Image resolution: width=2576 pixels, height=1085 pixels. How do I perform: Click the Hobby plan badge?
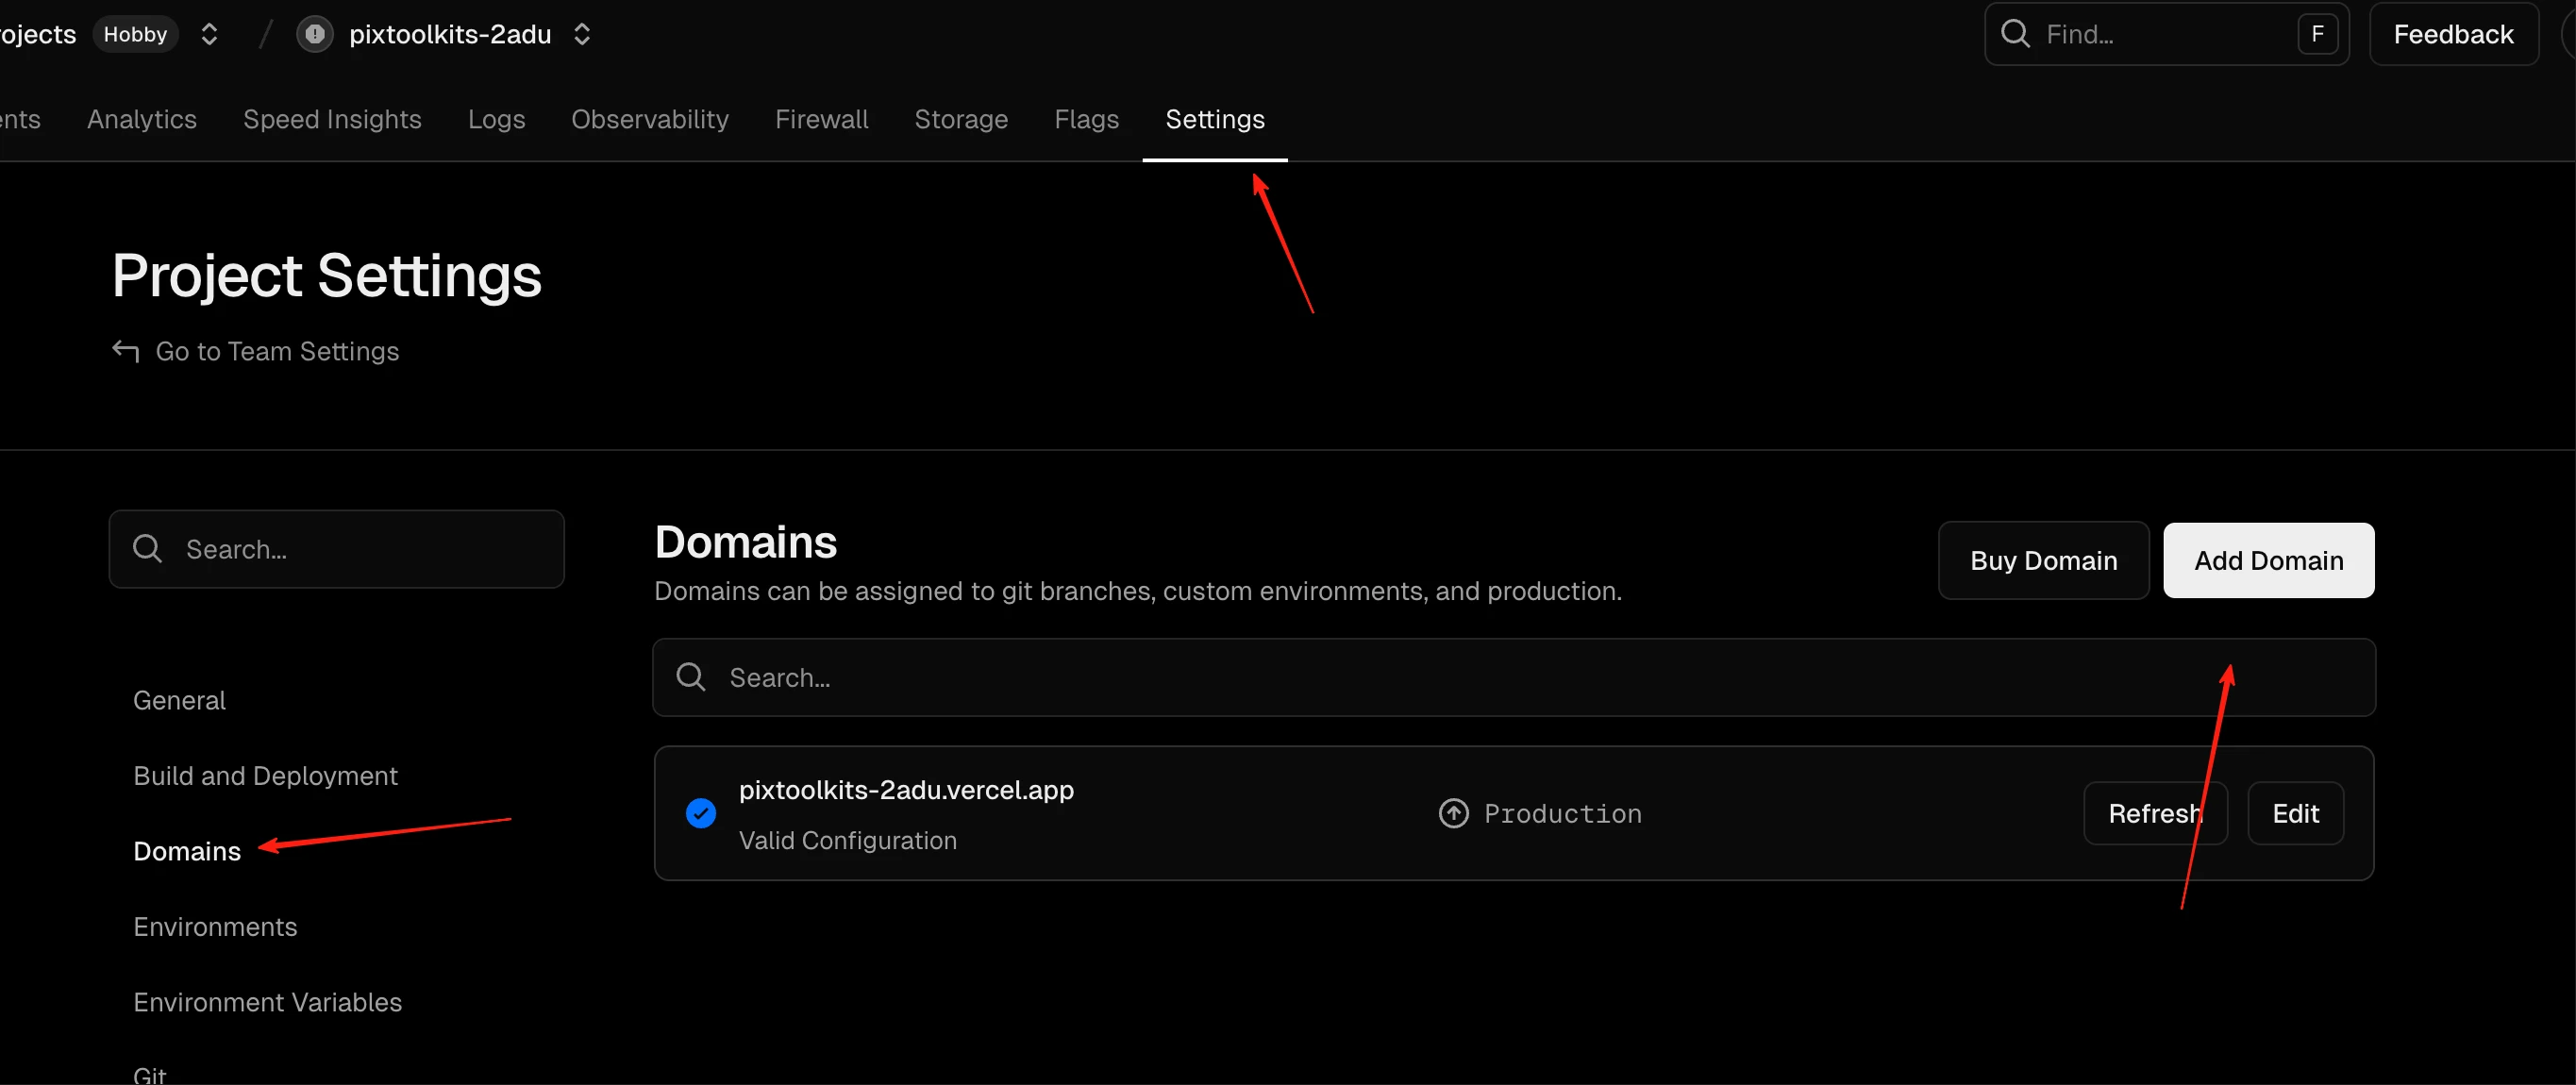(136, 34)
